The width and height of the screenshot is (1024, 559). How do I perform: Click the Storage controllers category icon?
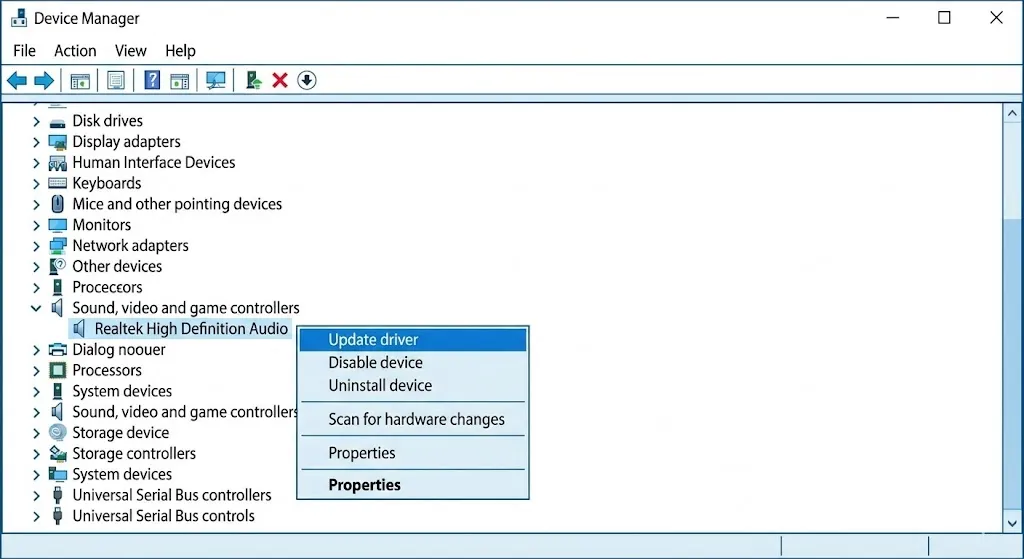57,453
